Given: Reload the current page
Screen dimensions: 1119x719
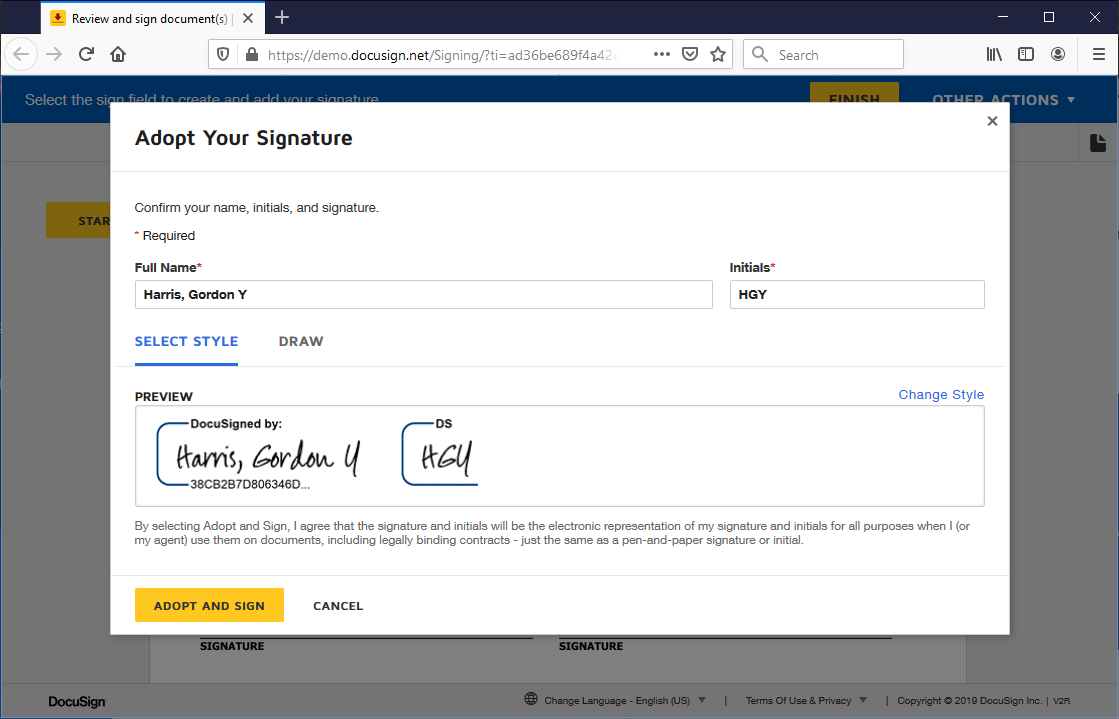Looking at the screenshot, I should coord(86,54).
